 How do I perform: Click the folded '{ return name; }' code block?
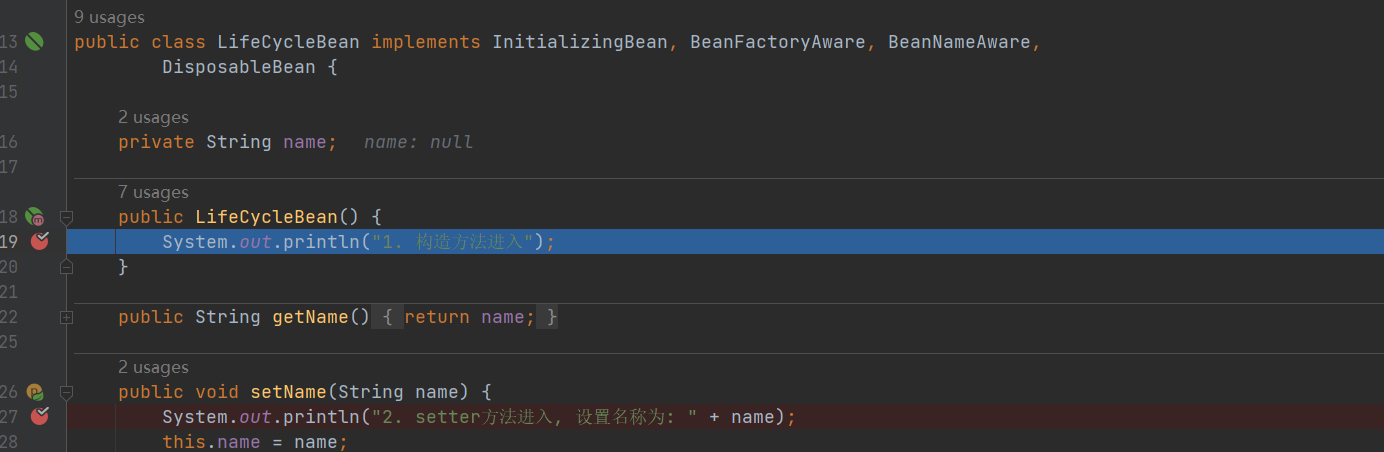(x=469, y=317)
